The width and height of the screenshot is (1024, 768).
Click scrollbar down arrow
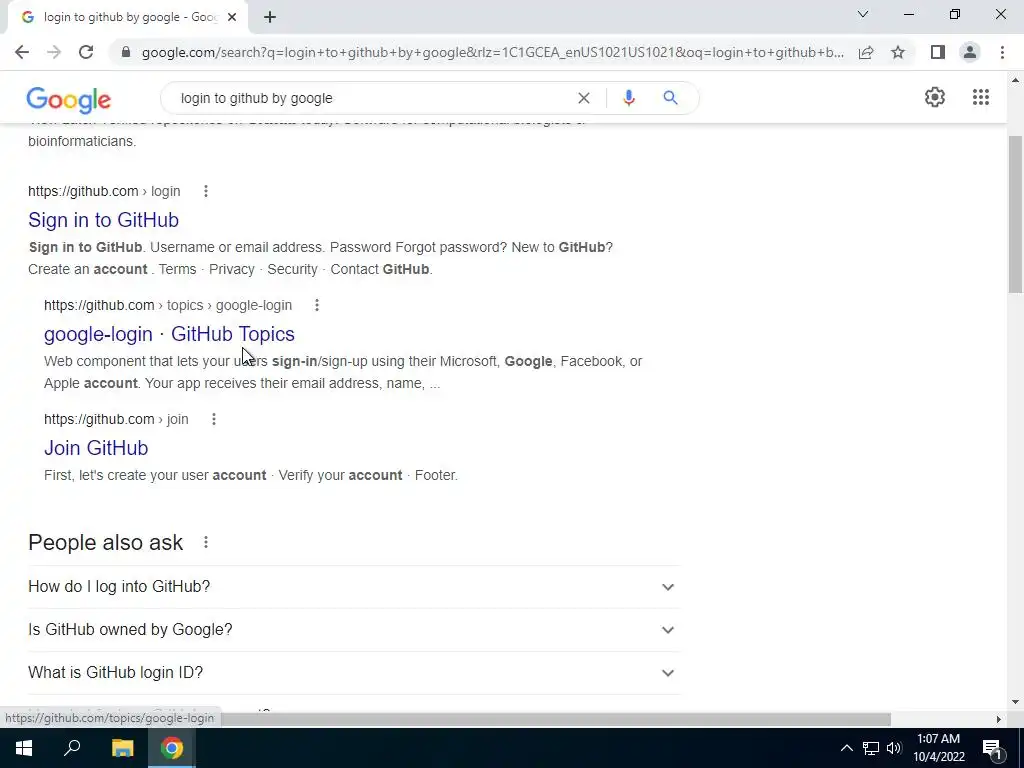(1016, 702)
